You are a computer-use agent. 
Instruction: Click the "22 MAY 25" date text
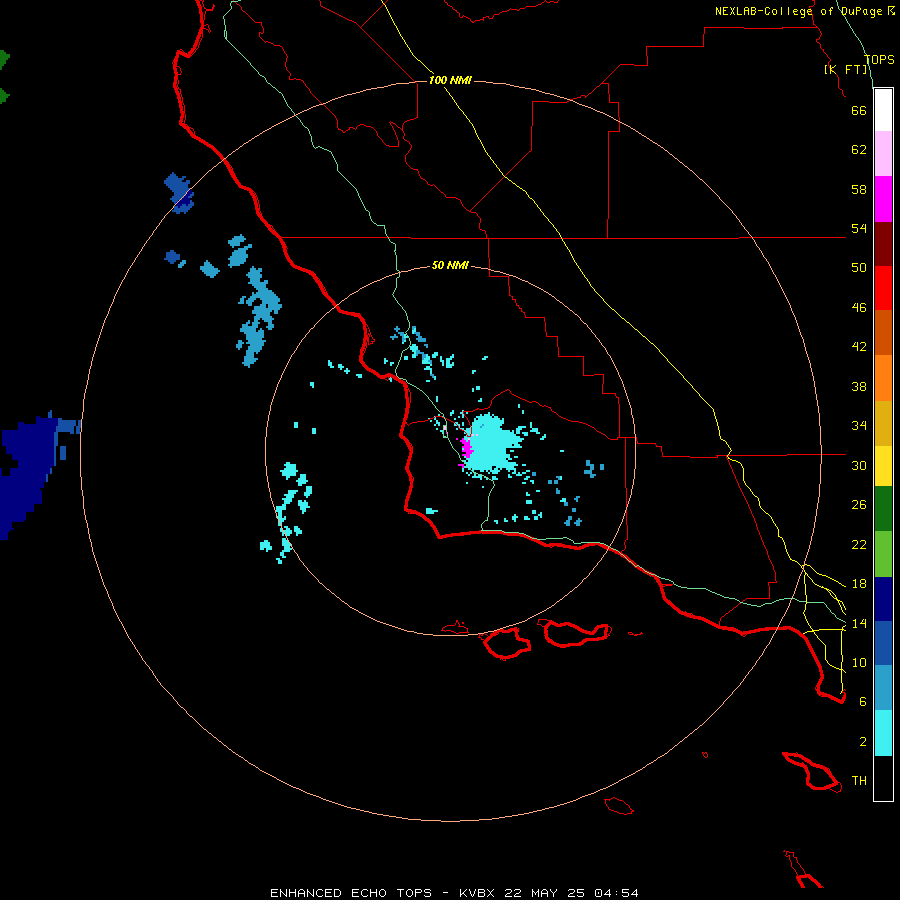[x=545, y=893]
